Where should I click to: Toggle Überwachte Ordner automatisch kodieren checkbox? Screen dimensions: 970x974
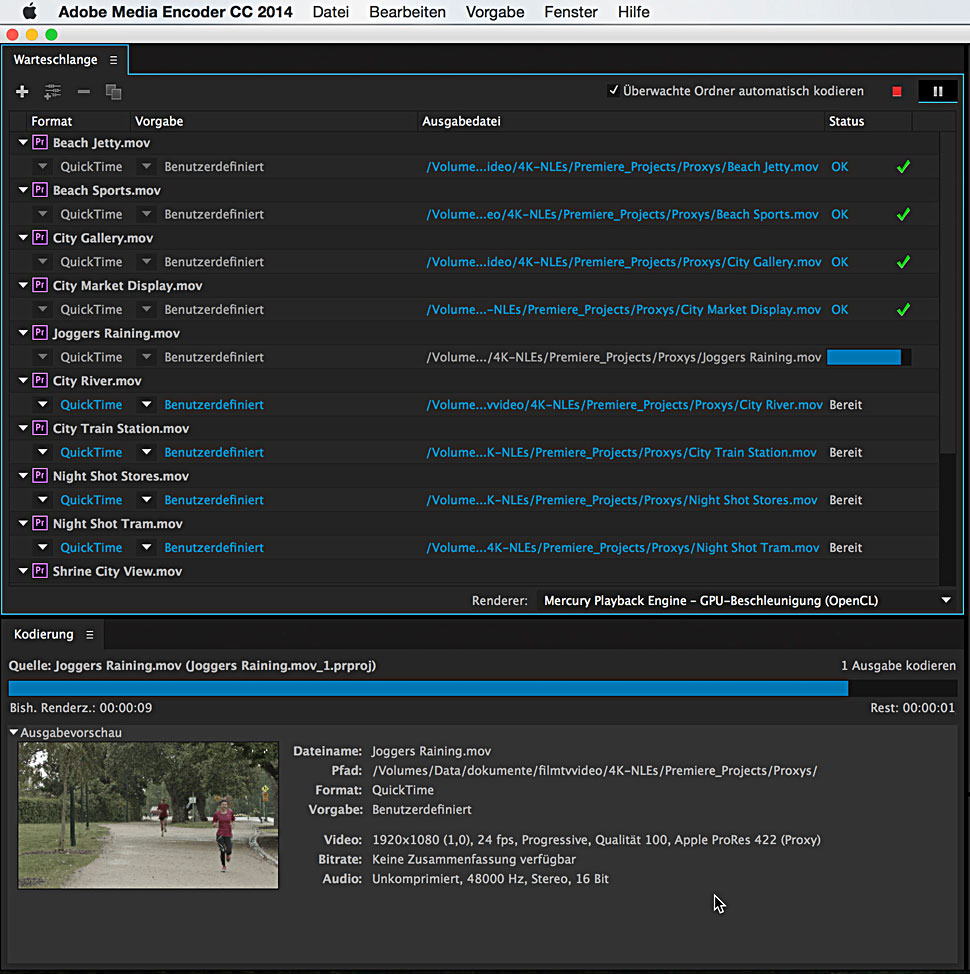(614, 91)
